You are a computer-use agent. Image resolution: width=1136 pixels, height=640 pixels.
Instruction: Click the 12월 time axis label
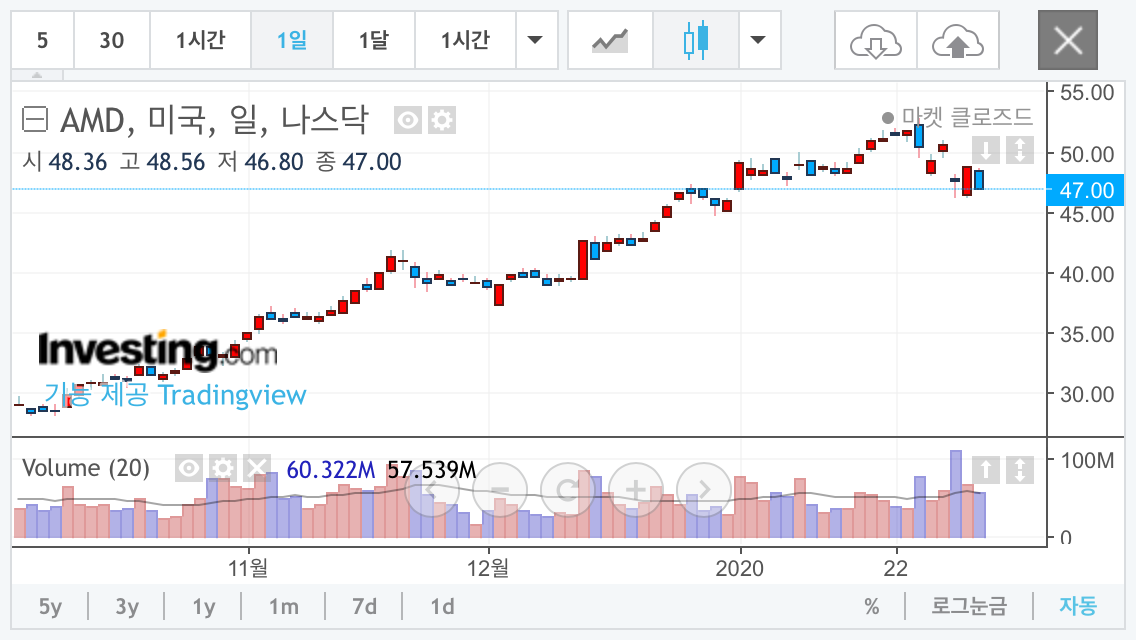[x=488, y=568]
